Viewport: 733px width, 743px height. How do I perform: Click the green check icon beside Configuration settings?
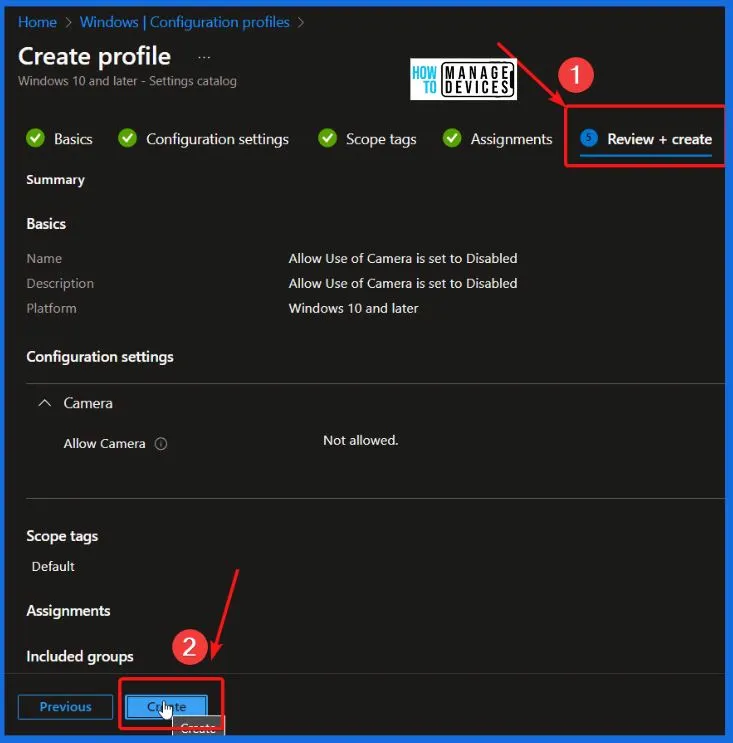tap(127, 138)
